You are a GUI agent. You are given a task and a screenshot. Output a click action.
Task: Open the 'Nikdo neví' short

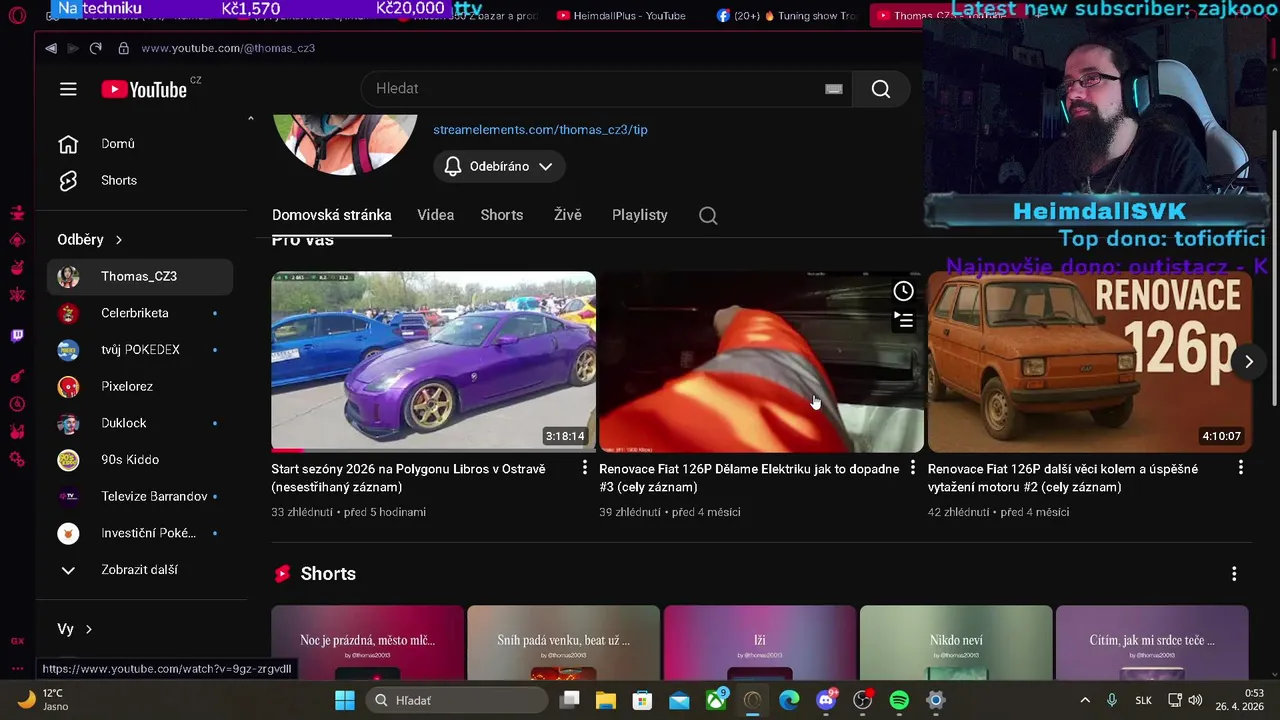click(955, 643)
